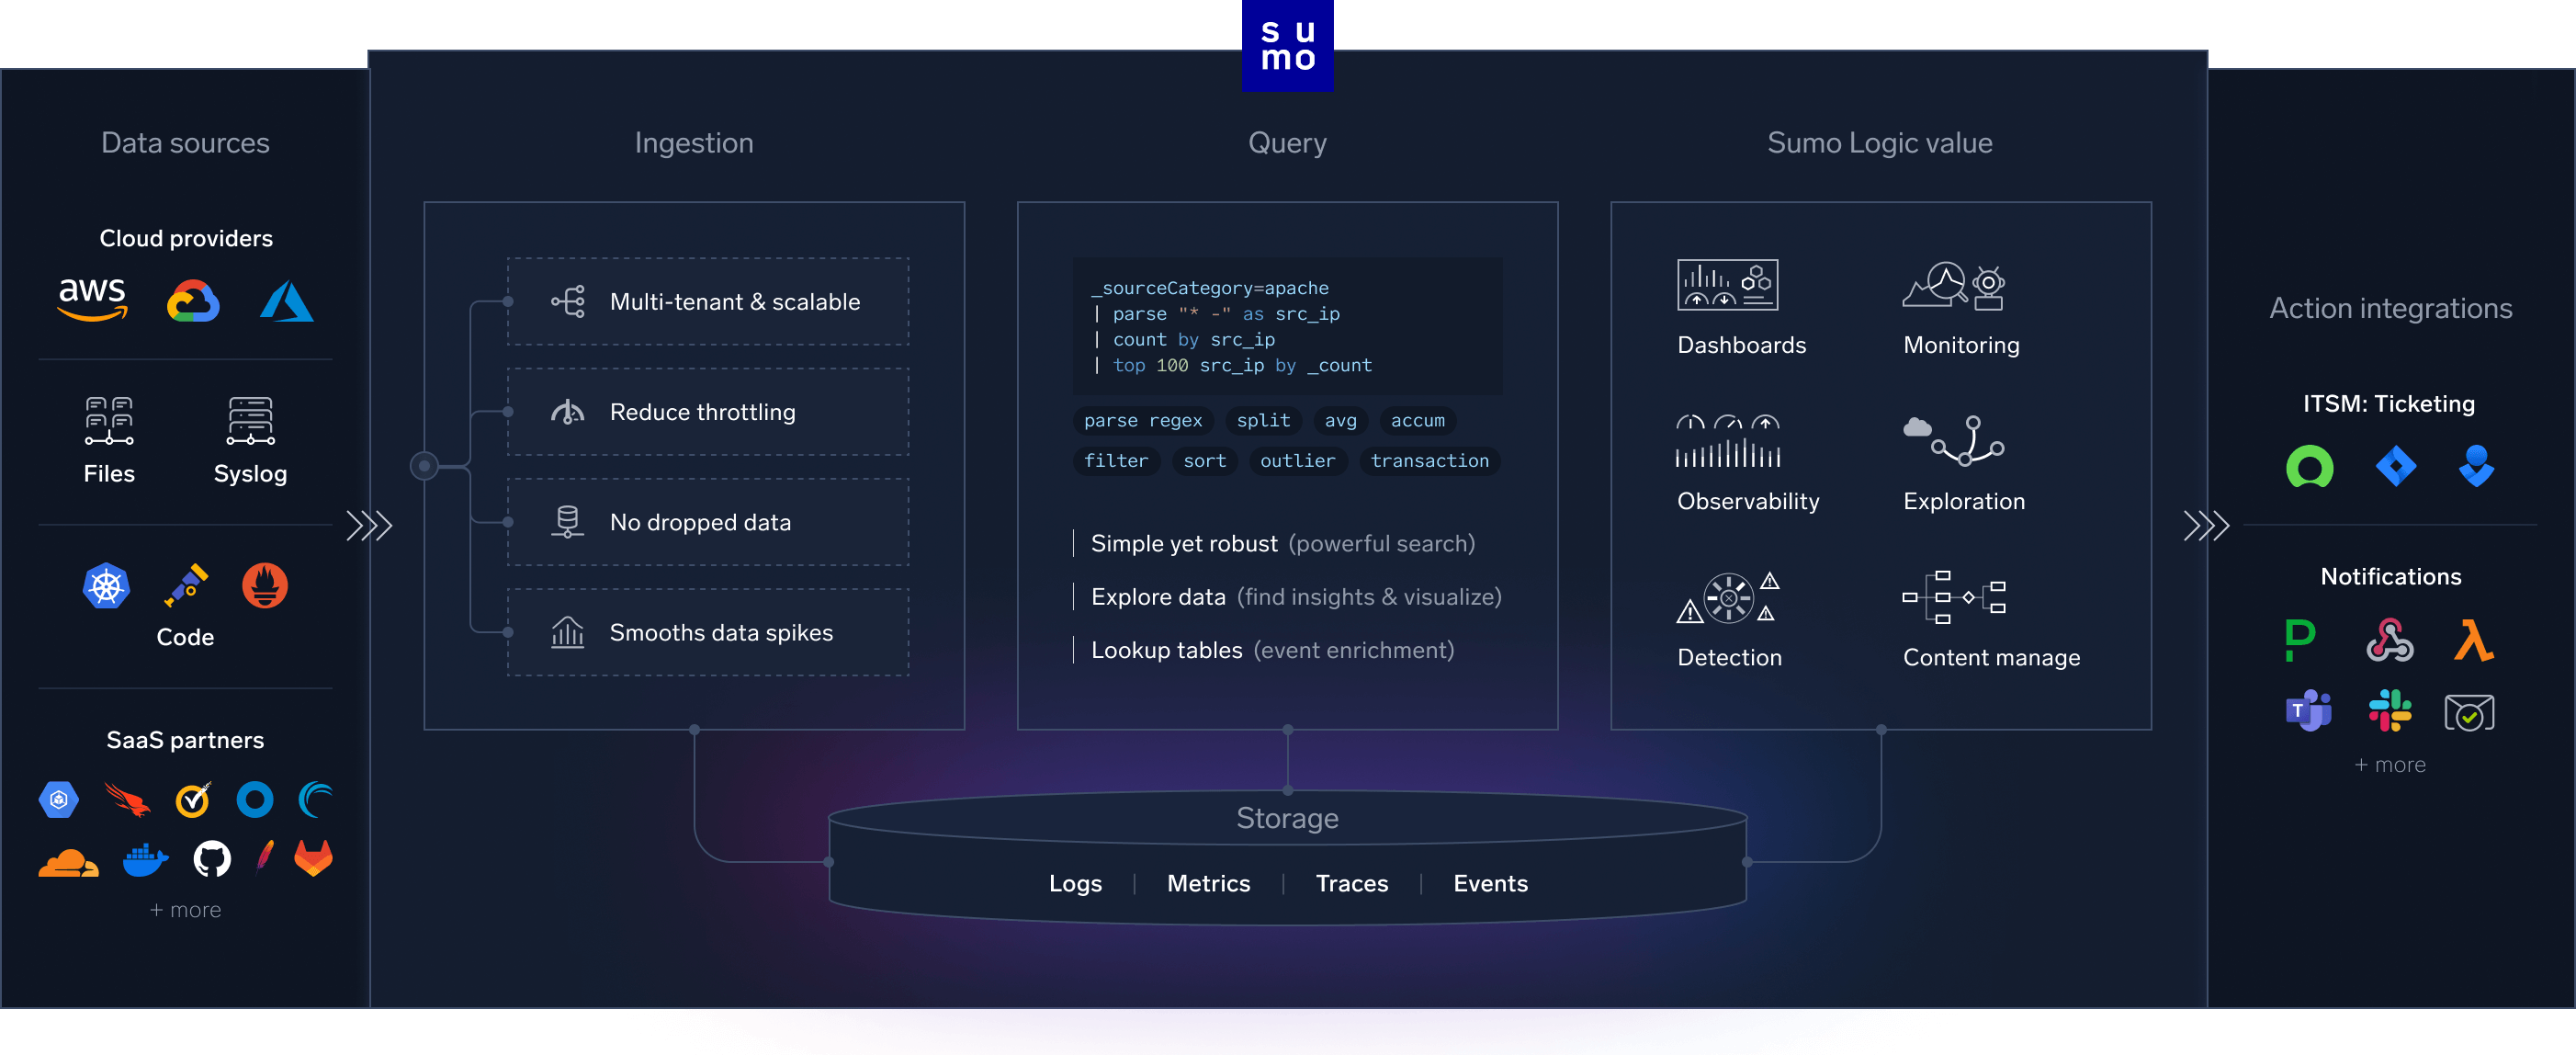2576x1055 pixels.
Task: Click the Metrics label in Storage
Action: 1208,883
